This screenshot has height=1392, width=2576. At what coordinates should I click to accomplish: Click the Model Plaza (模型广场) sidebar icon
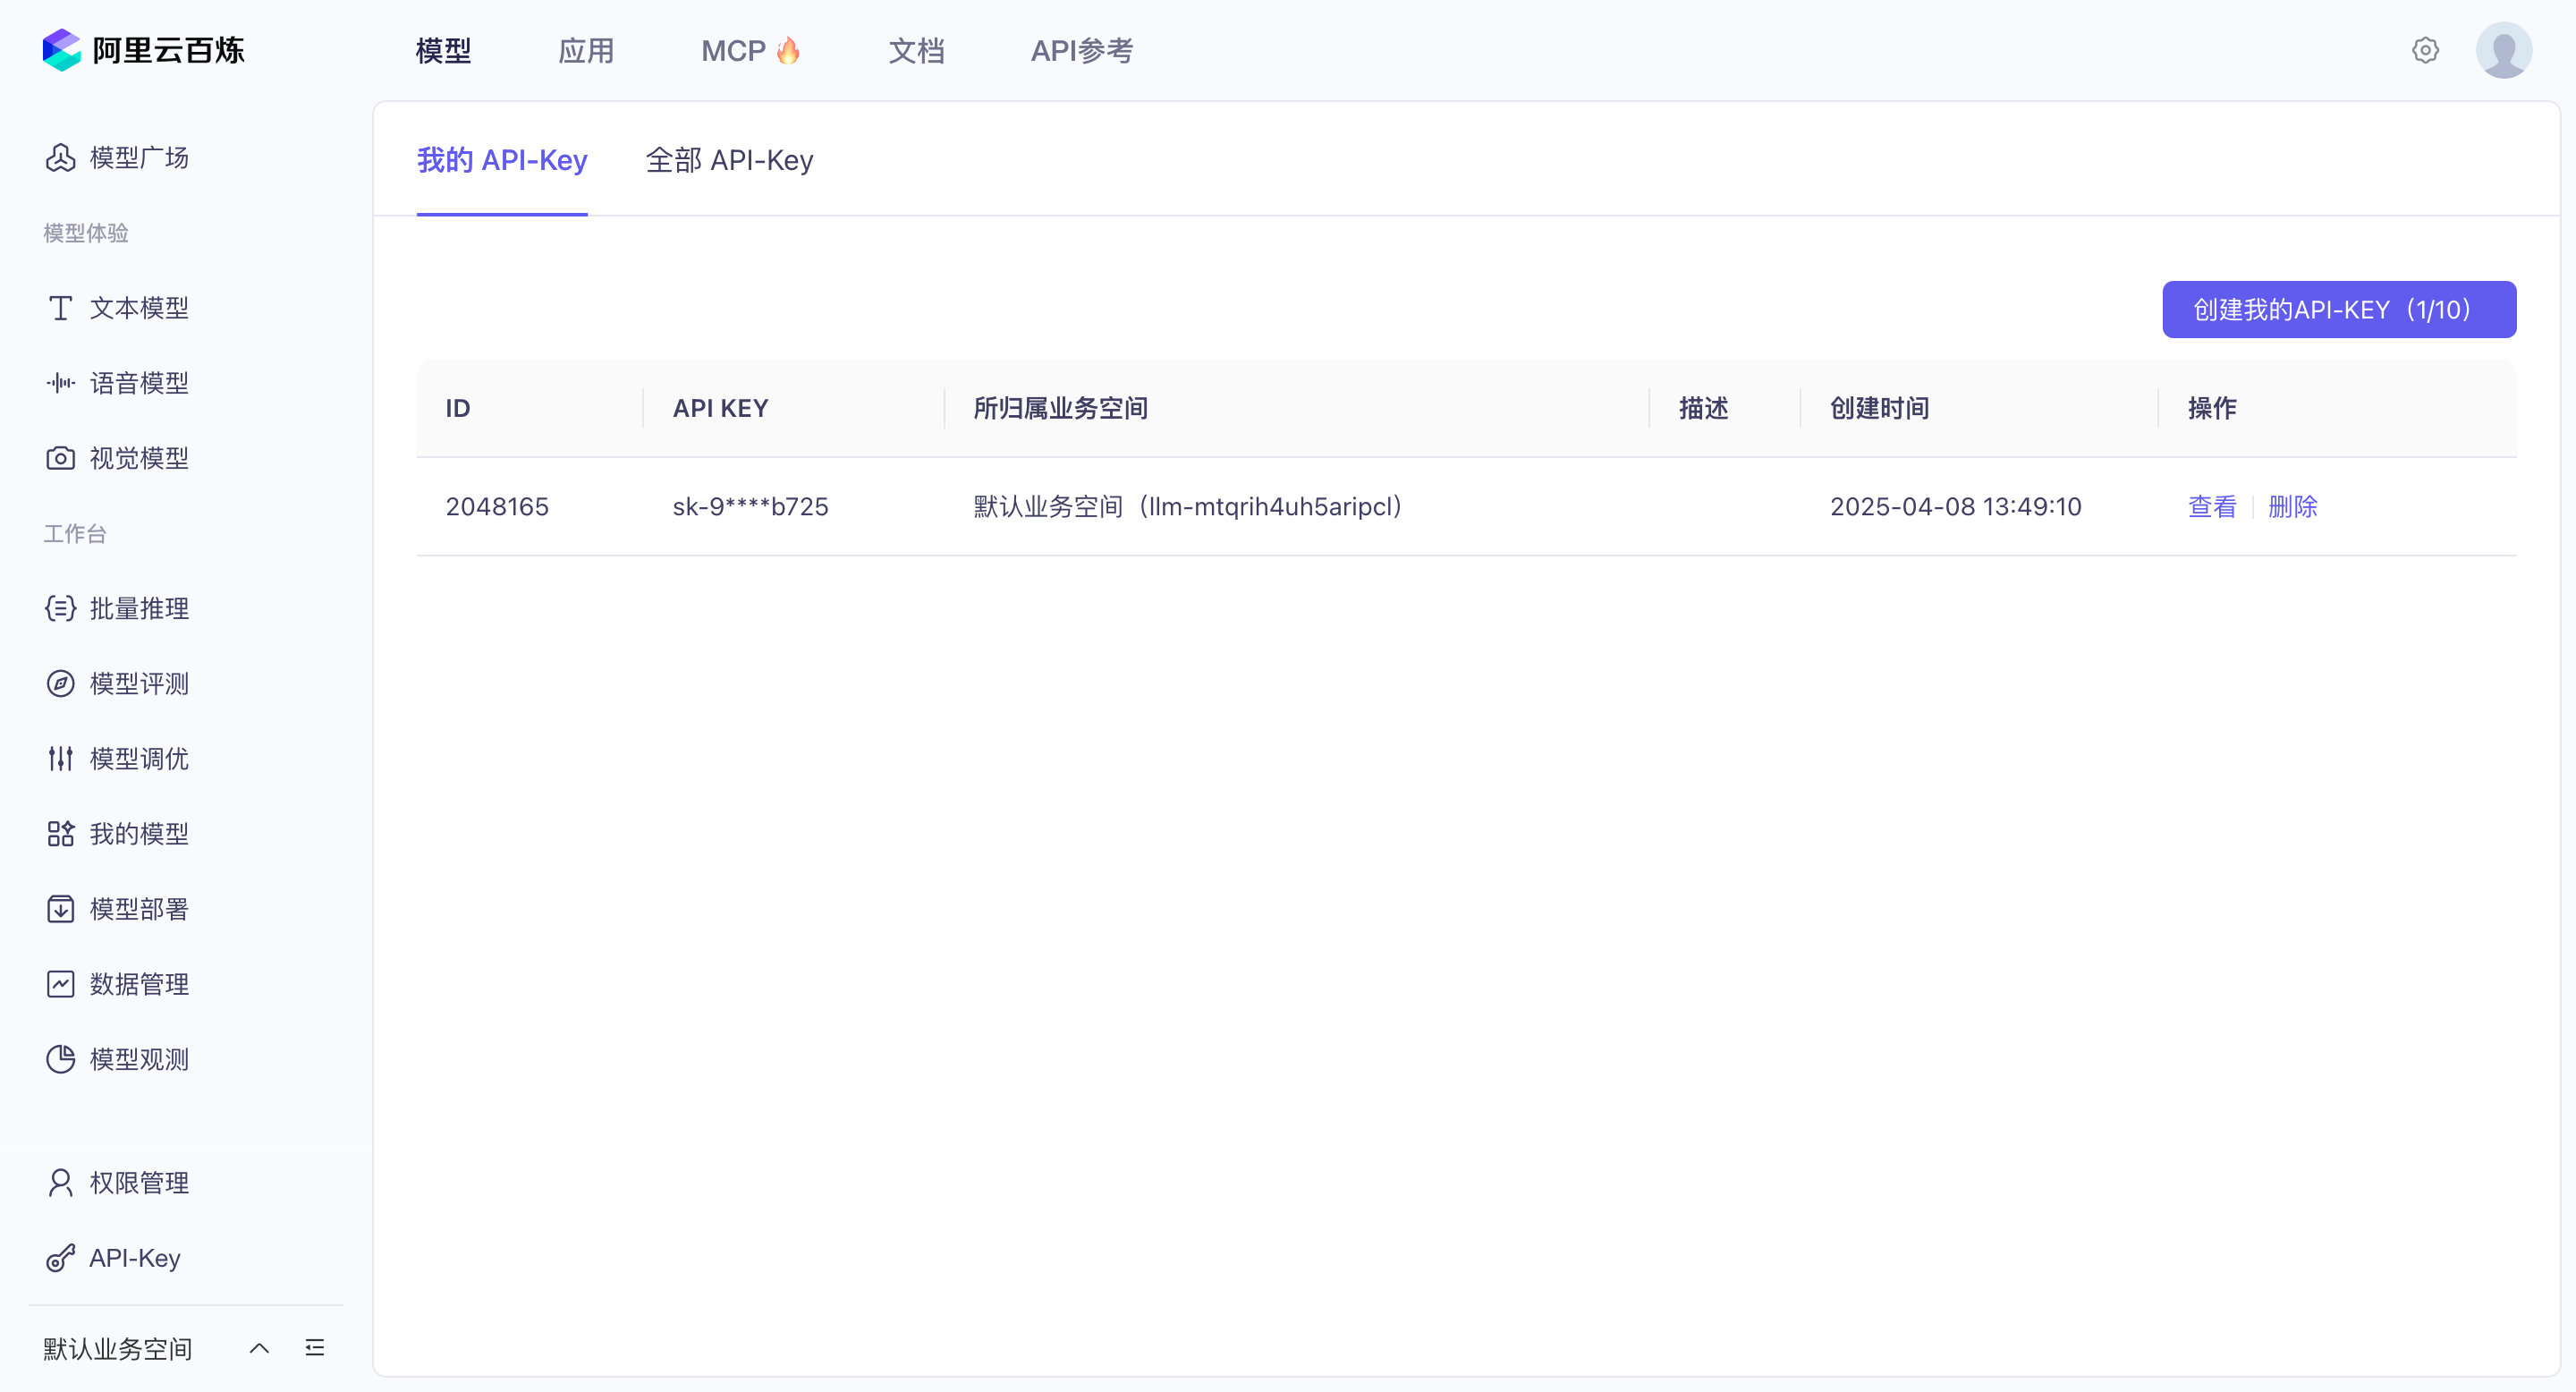(60, 158)
